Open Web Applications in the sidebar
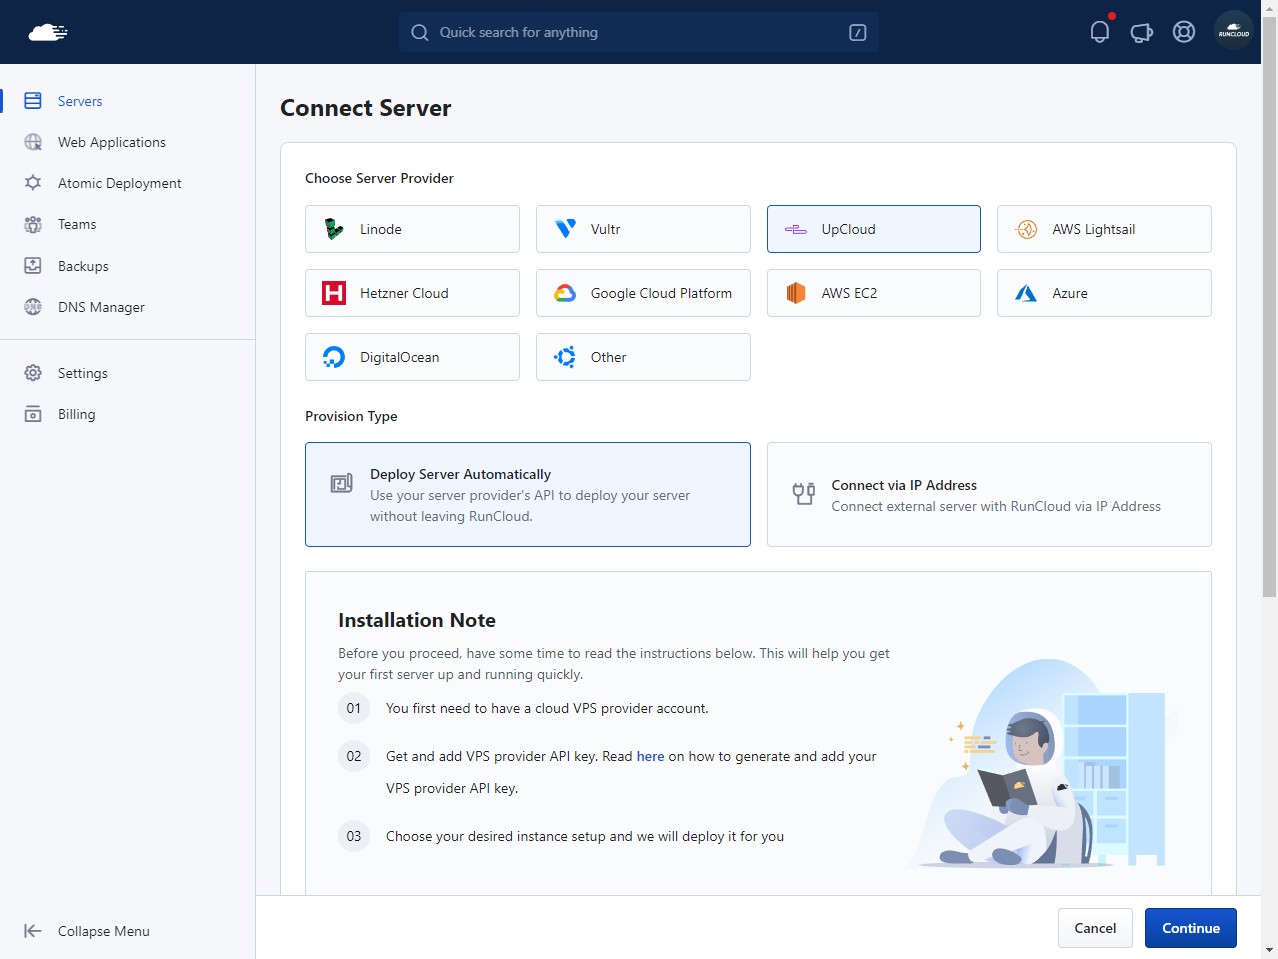The image size is (1278, 959). (x=111, y=142)
